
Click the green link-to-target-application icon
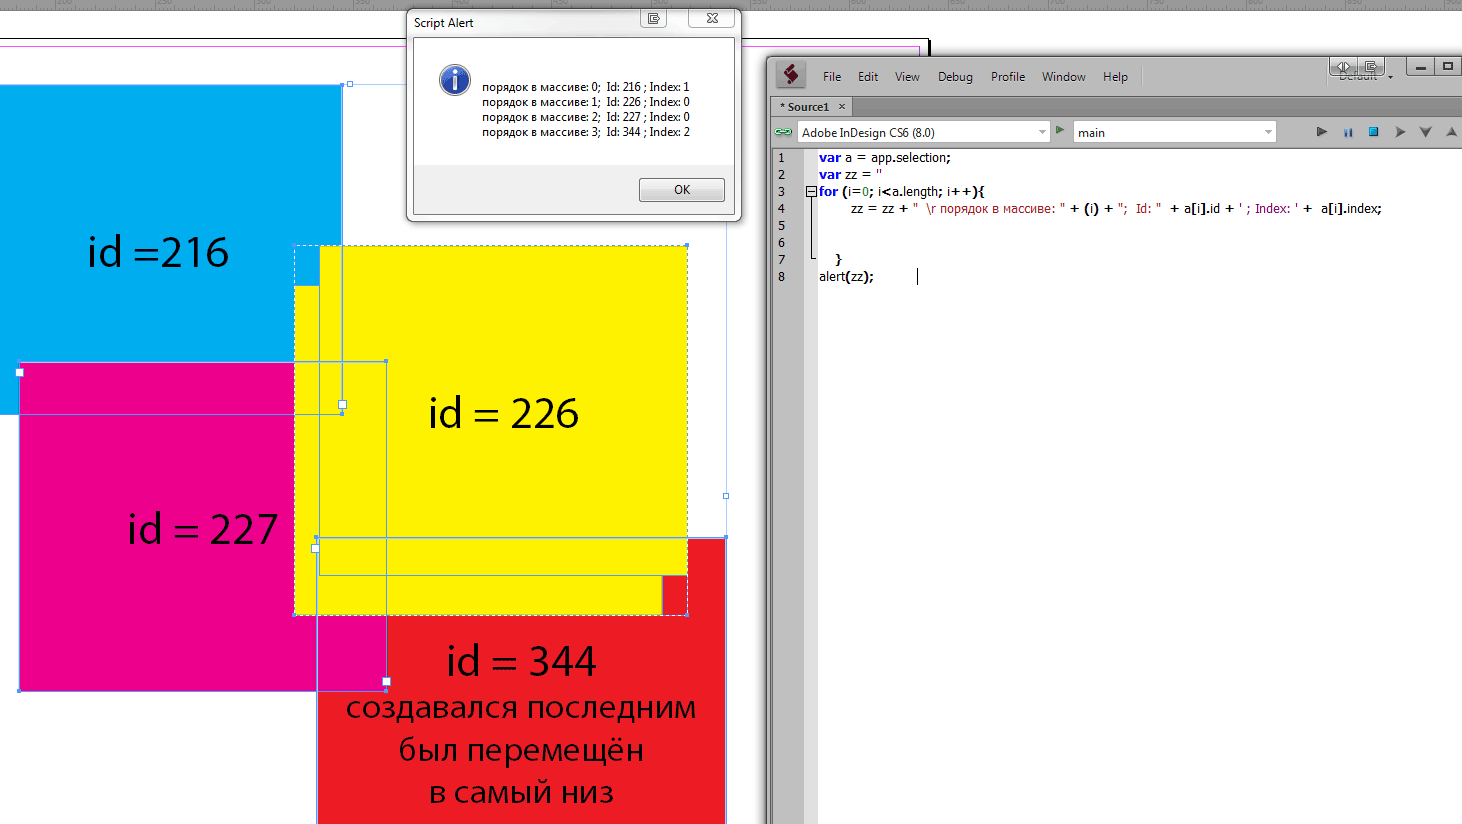click(x=783, y=132)
